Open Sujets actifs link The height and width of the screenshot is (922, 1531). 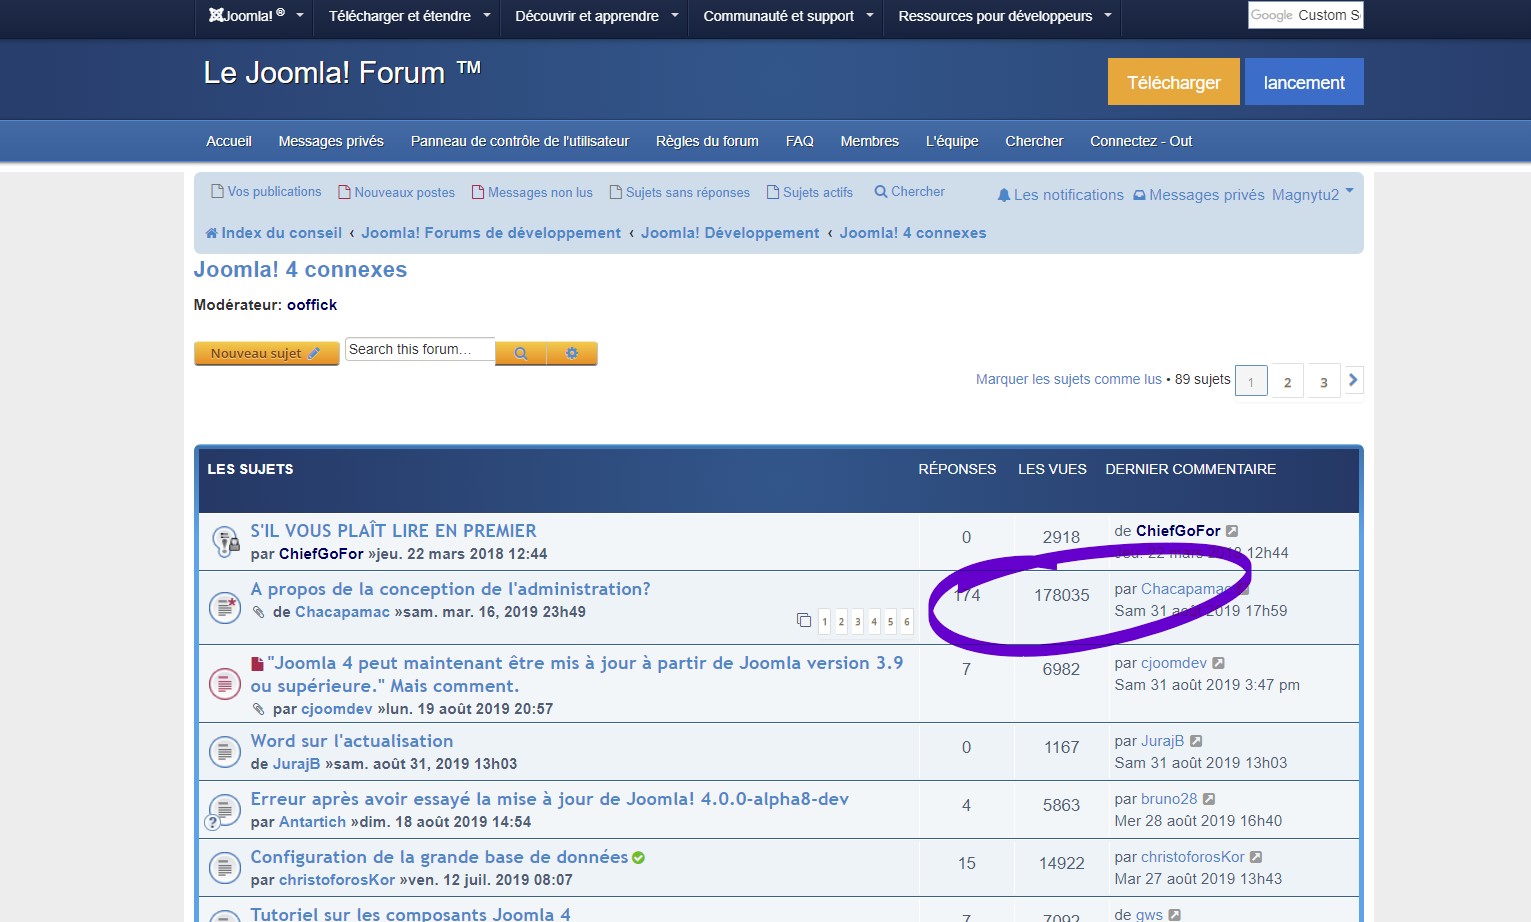pos(810,192)
